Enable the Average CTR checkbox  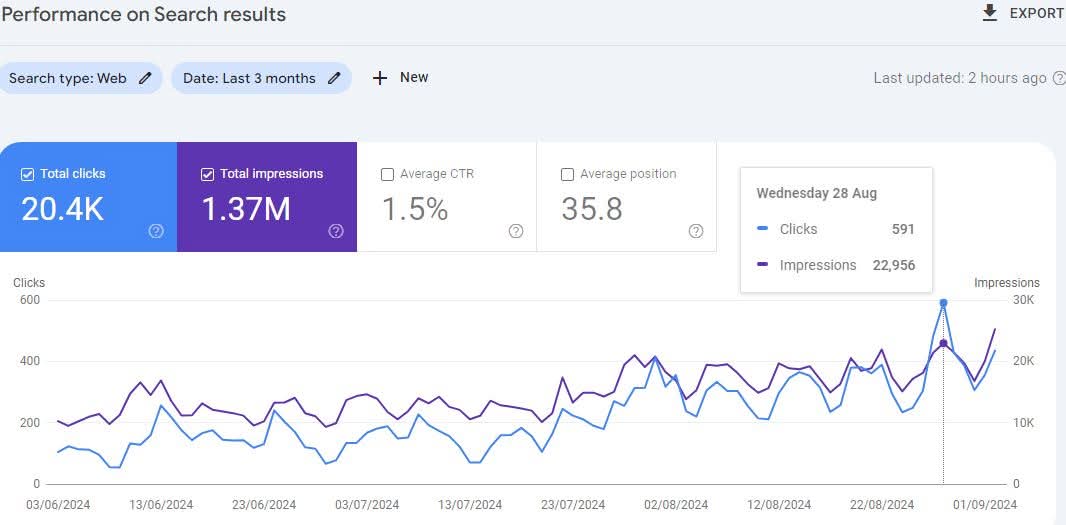[387, 174]
